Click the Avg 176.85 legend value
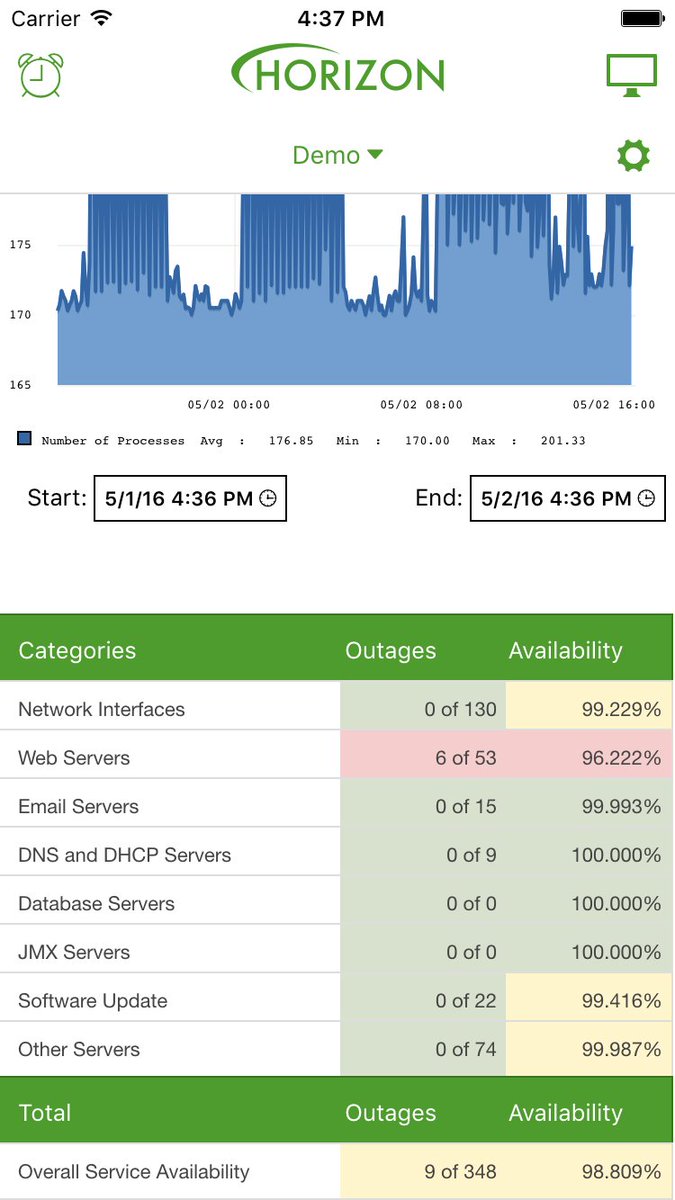This screenshot has height=1200, width=675. pyautogui.click(x=291, y=440)
